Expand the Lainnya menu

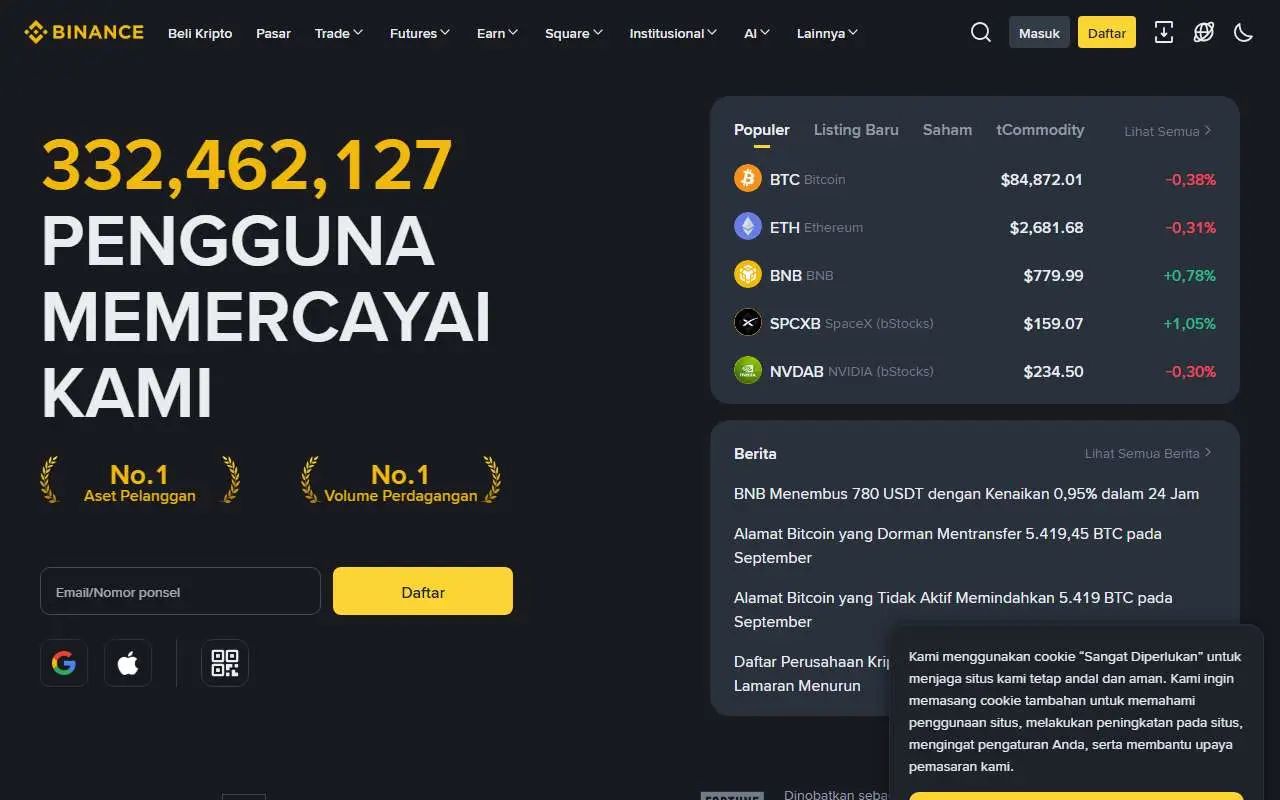[828, 33]
